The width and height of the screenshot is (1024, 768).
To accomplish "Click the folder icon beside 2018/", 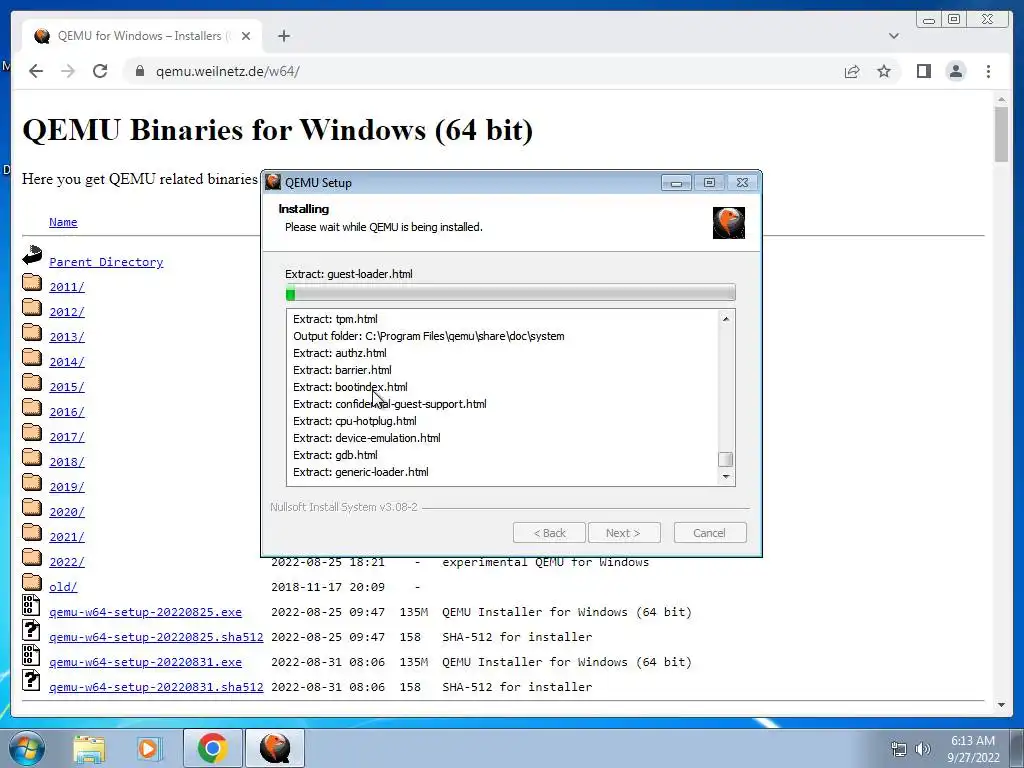I will coord(32,457).
